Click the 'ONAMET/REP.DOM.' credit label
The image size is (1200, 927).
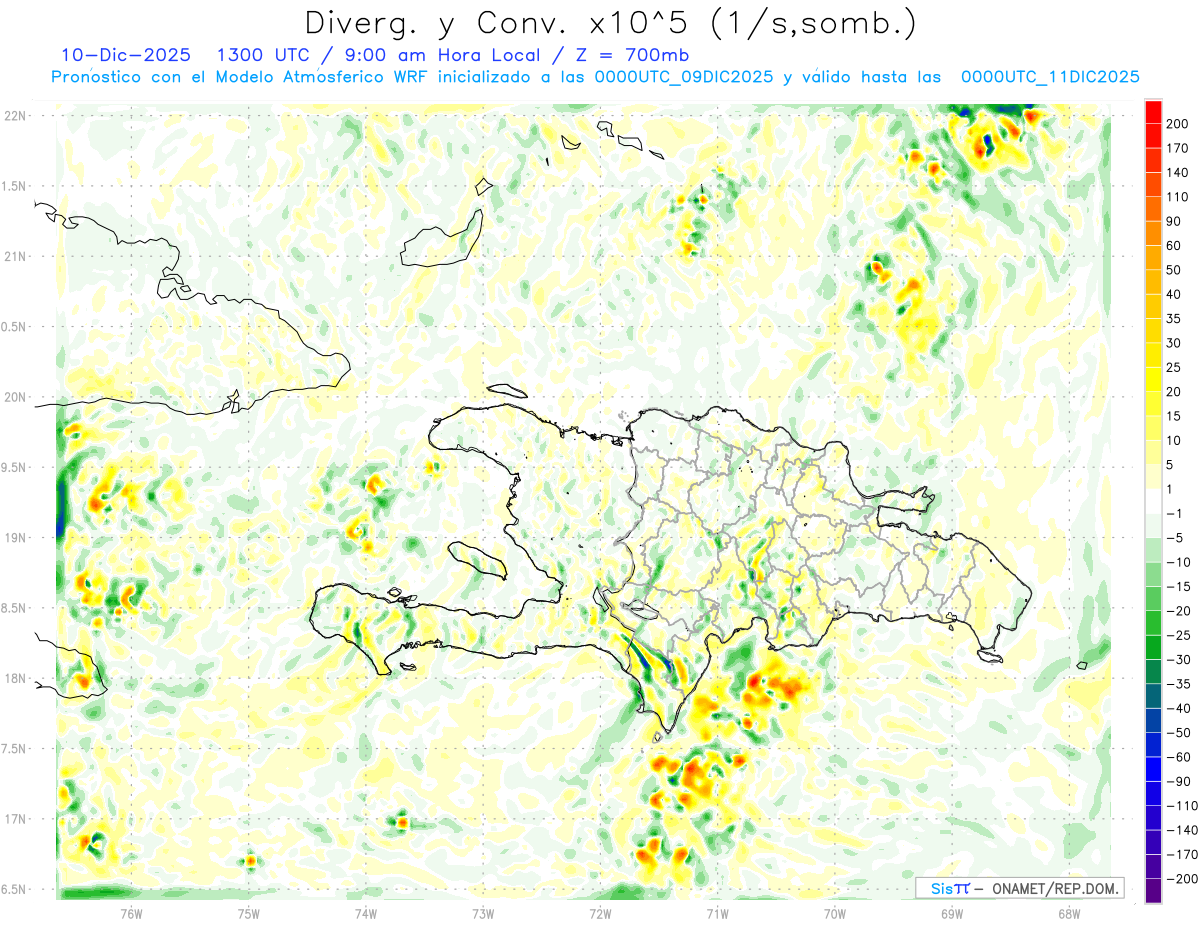(1054, 888)
